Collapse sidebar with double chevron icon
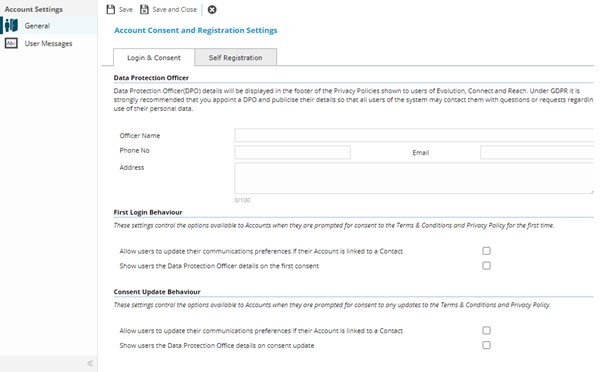600x372 pixels. [90, 363]
